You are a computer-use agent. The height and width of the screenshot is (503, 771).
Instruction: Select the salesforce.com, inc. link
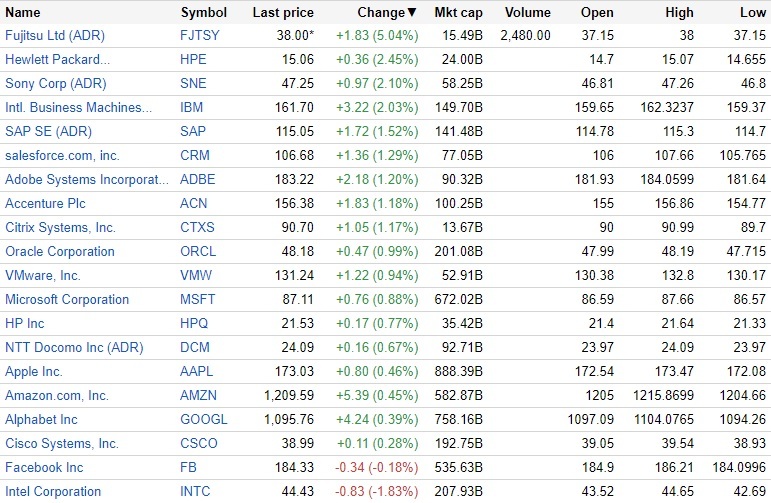coord(62,155)
